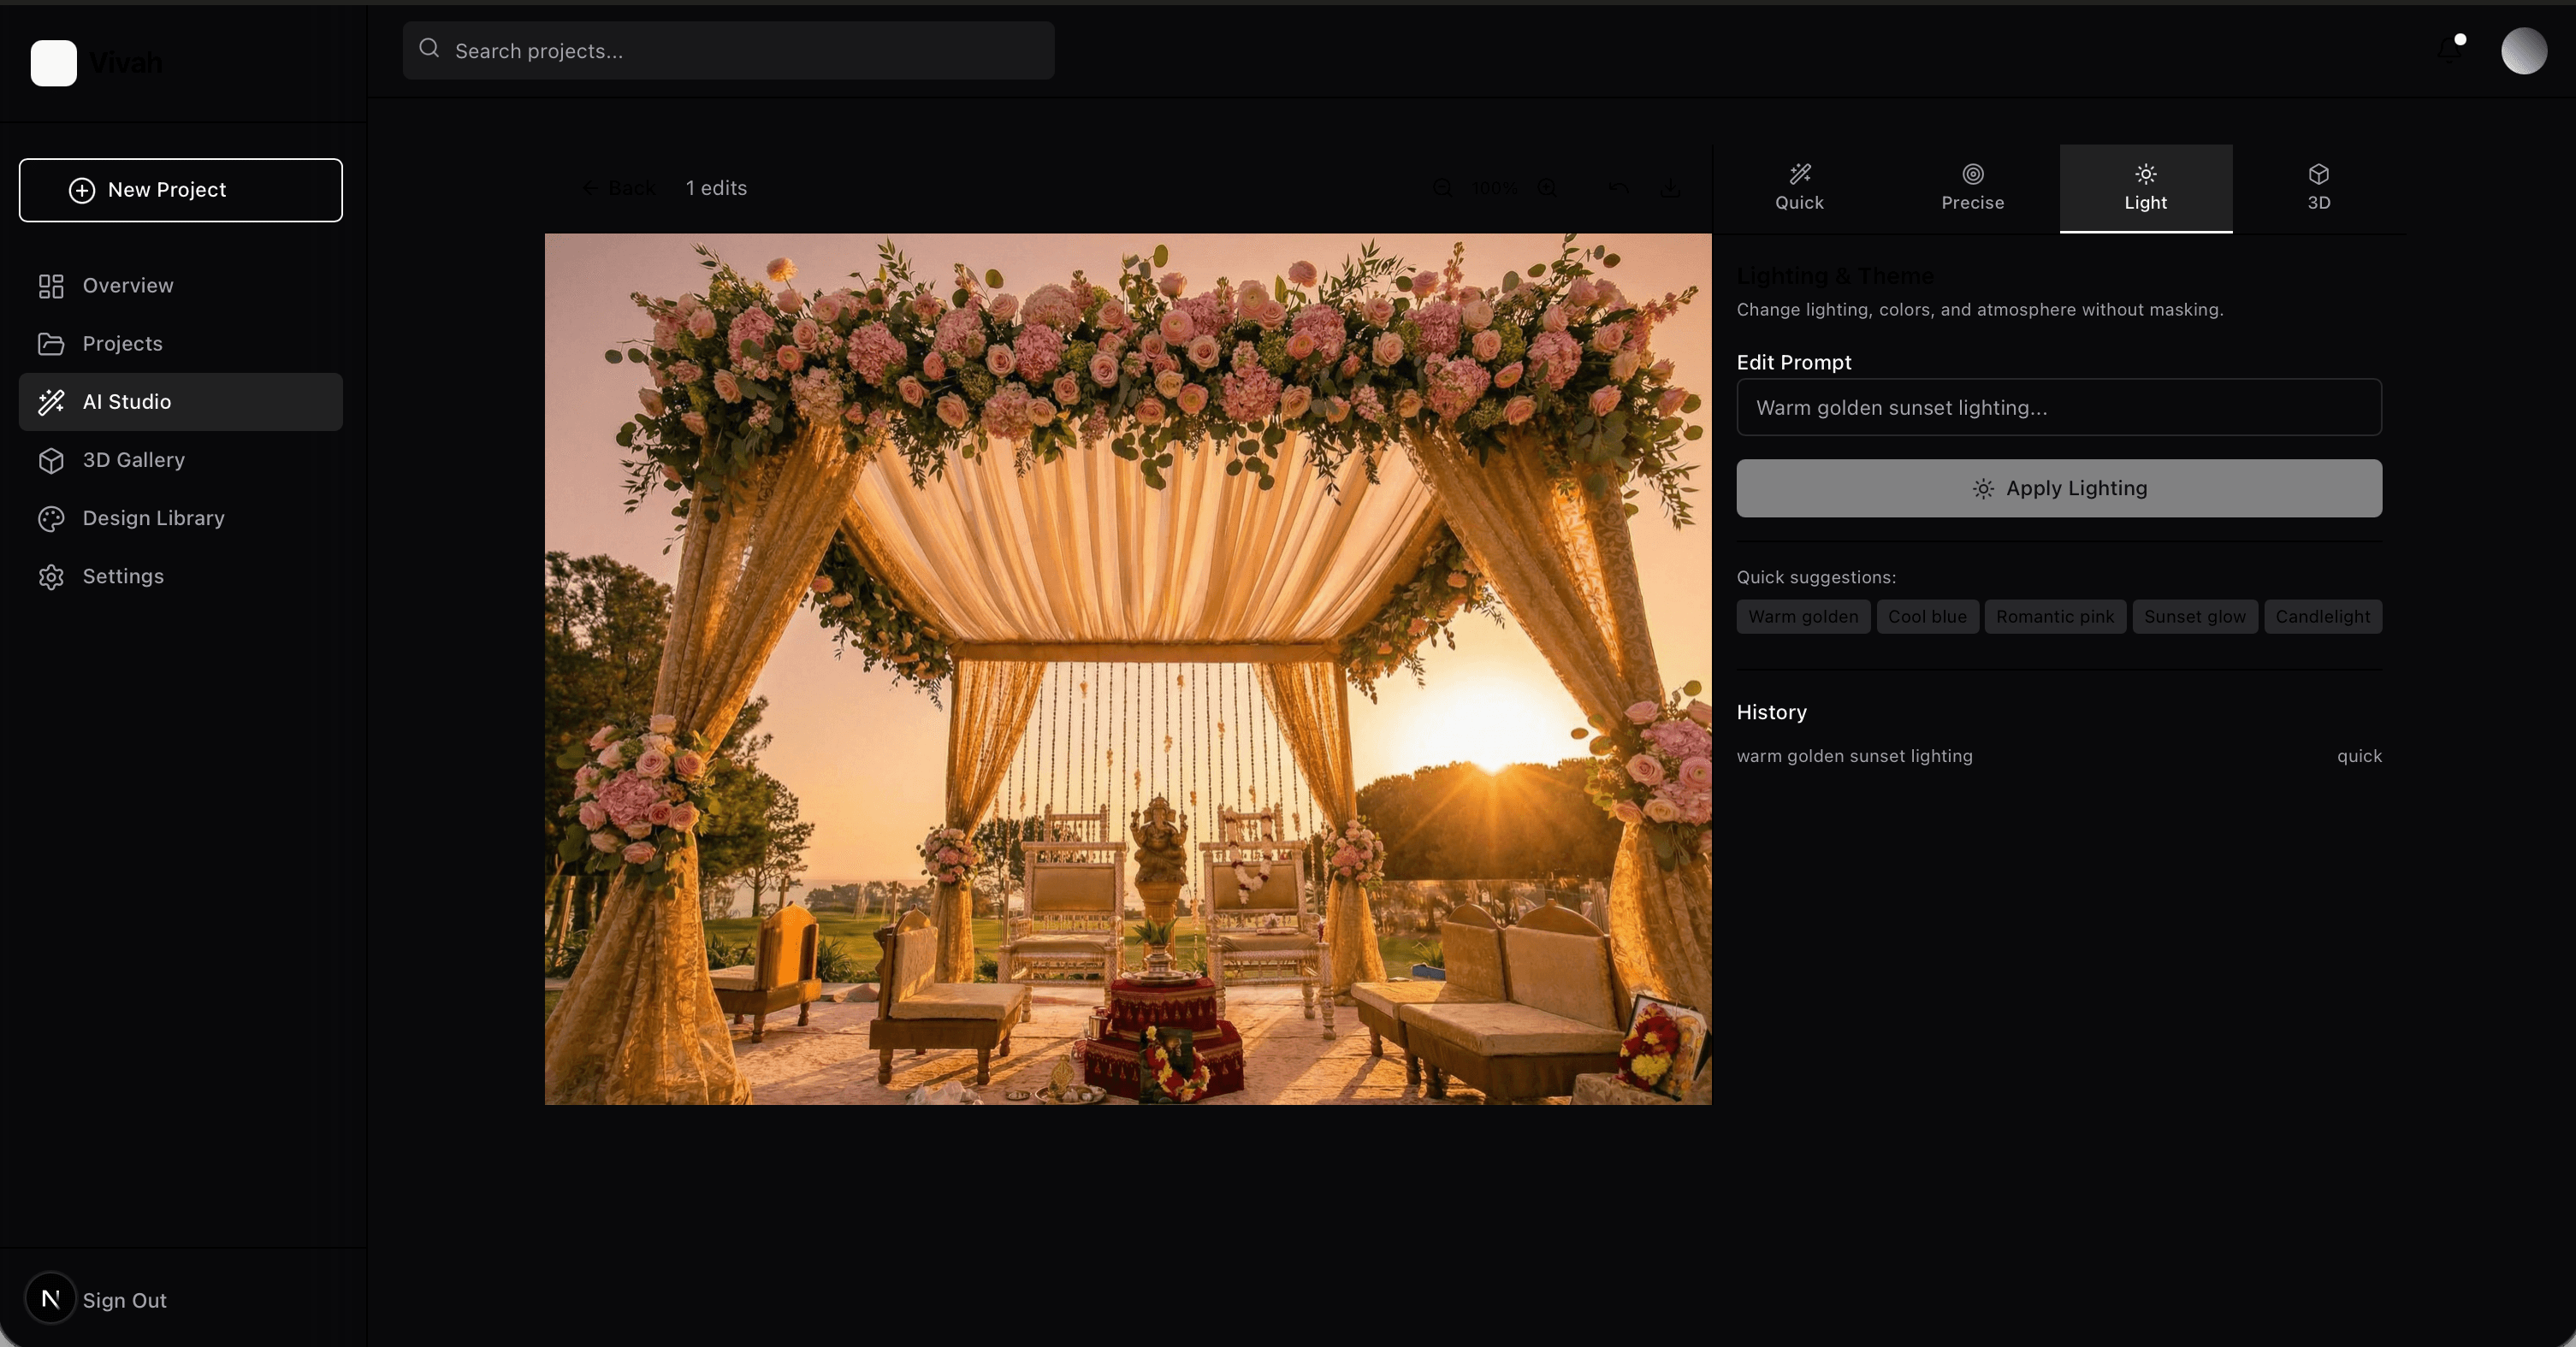2576x1347 pixels.
Task: Open 3D Gallery page
Action: 180,460
